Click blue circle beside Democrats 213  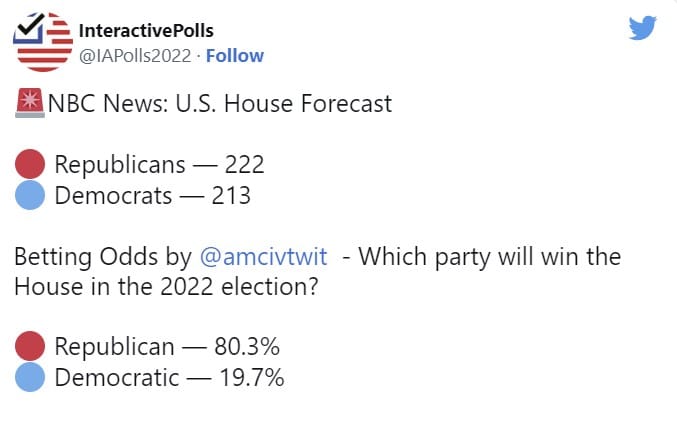[x=31, y=195]
